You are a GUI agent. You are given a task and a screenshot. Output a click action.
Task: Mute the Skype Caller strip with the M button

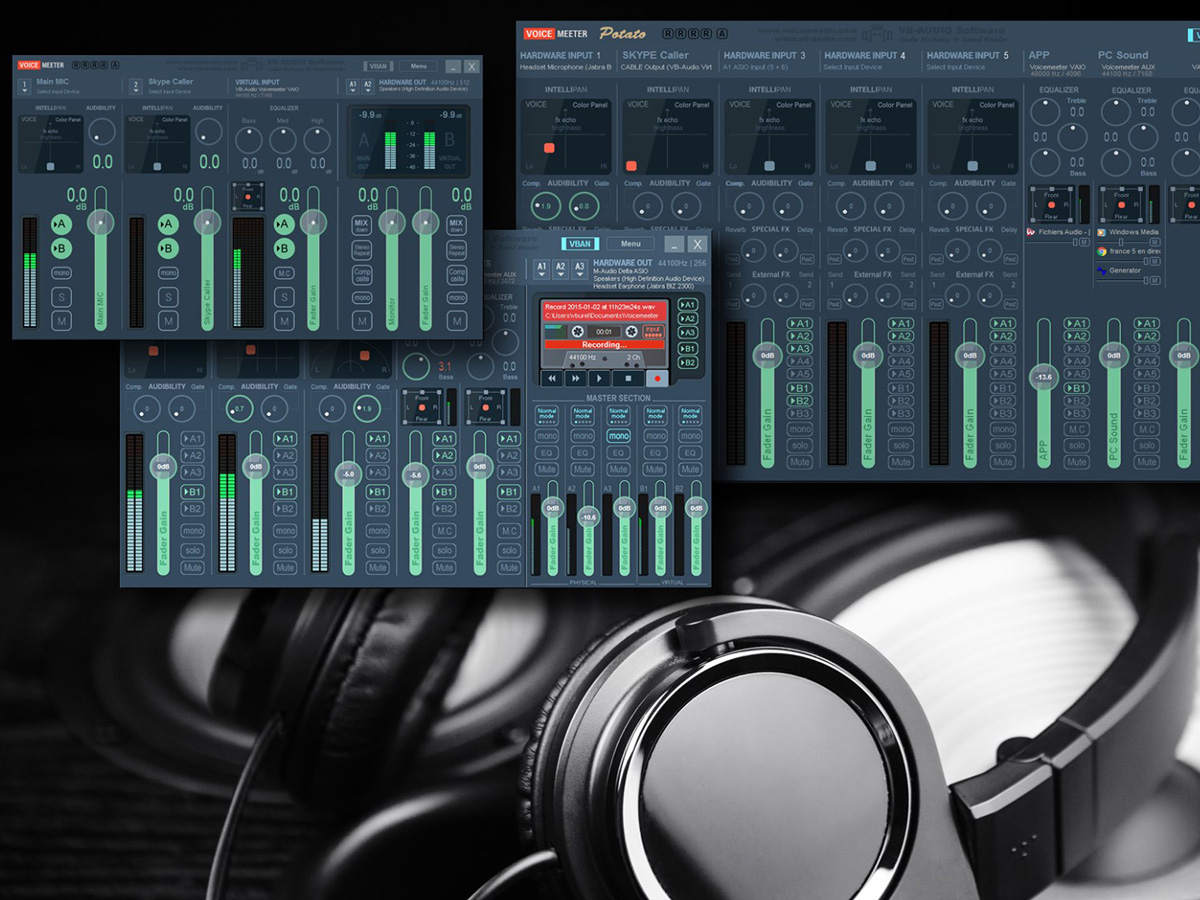(168, 321)
